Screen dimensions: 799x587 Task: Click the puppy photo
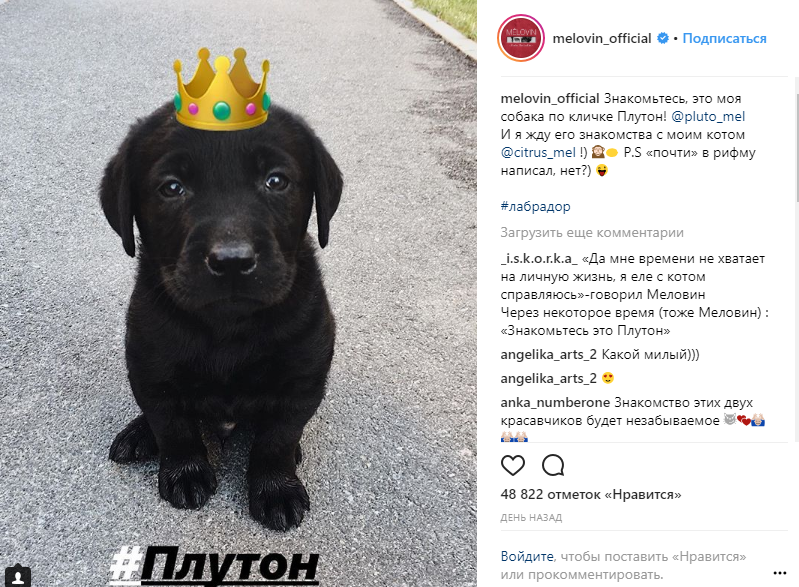pyautogui.click(x=238, y=294)
